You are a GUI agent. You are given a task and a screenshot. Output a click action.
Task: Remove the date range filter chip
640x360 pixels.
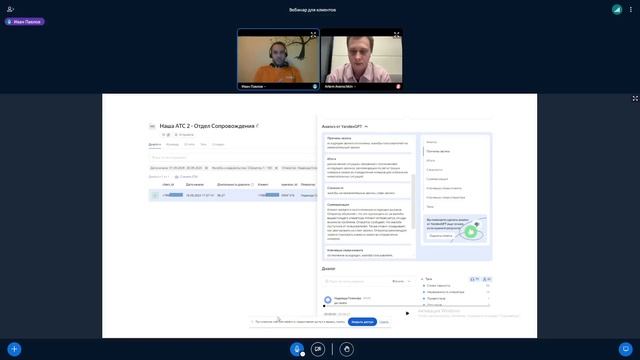pos(206,168)
